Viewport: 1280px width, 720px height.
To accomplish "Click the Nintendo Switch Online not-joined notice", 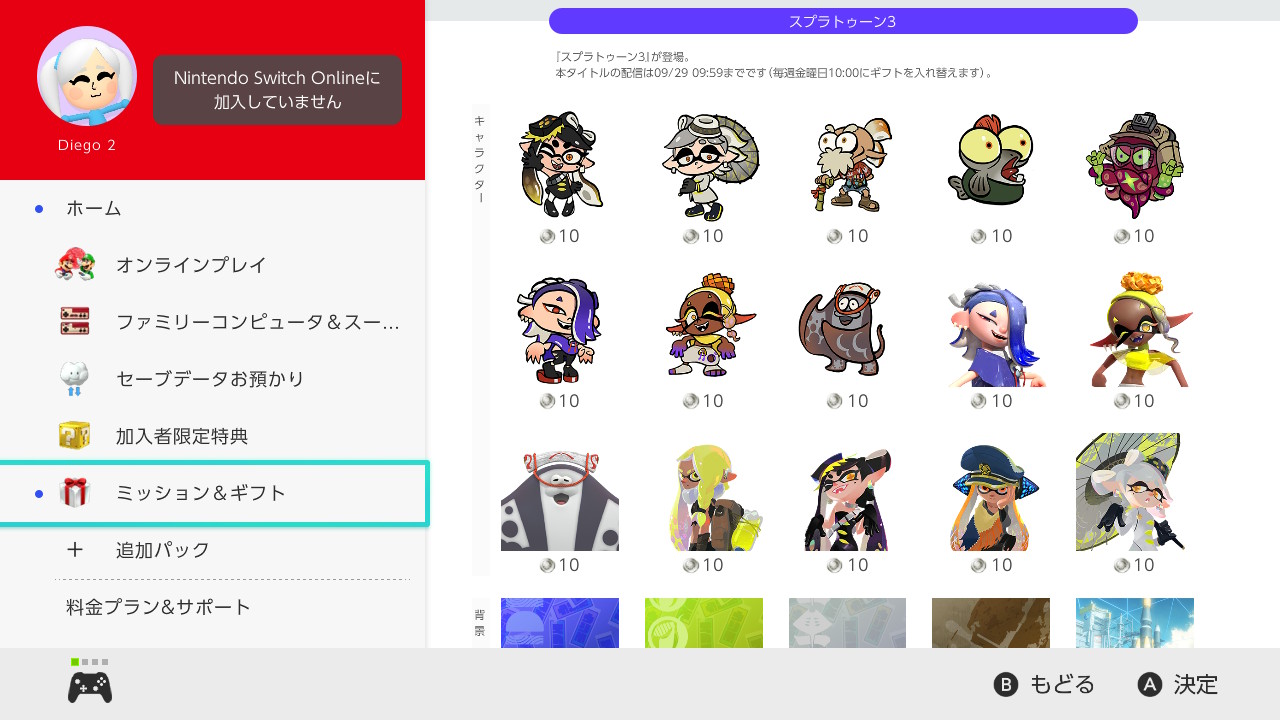I will (x=277, y=90).
